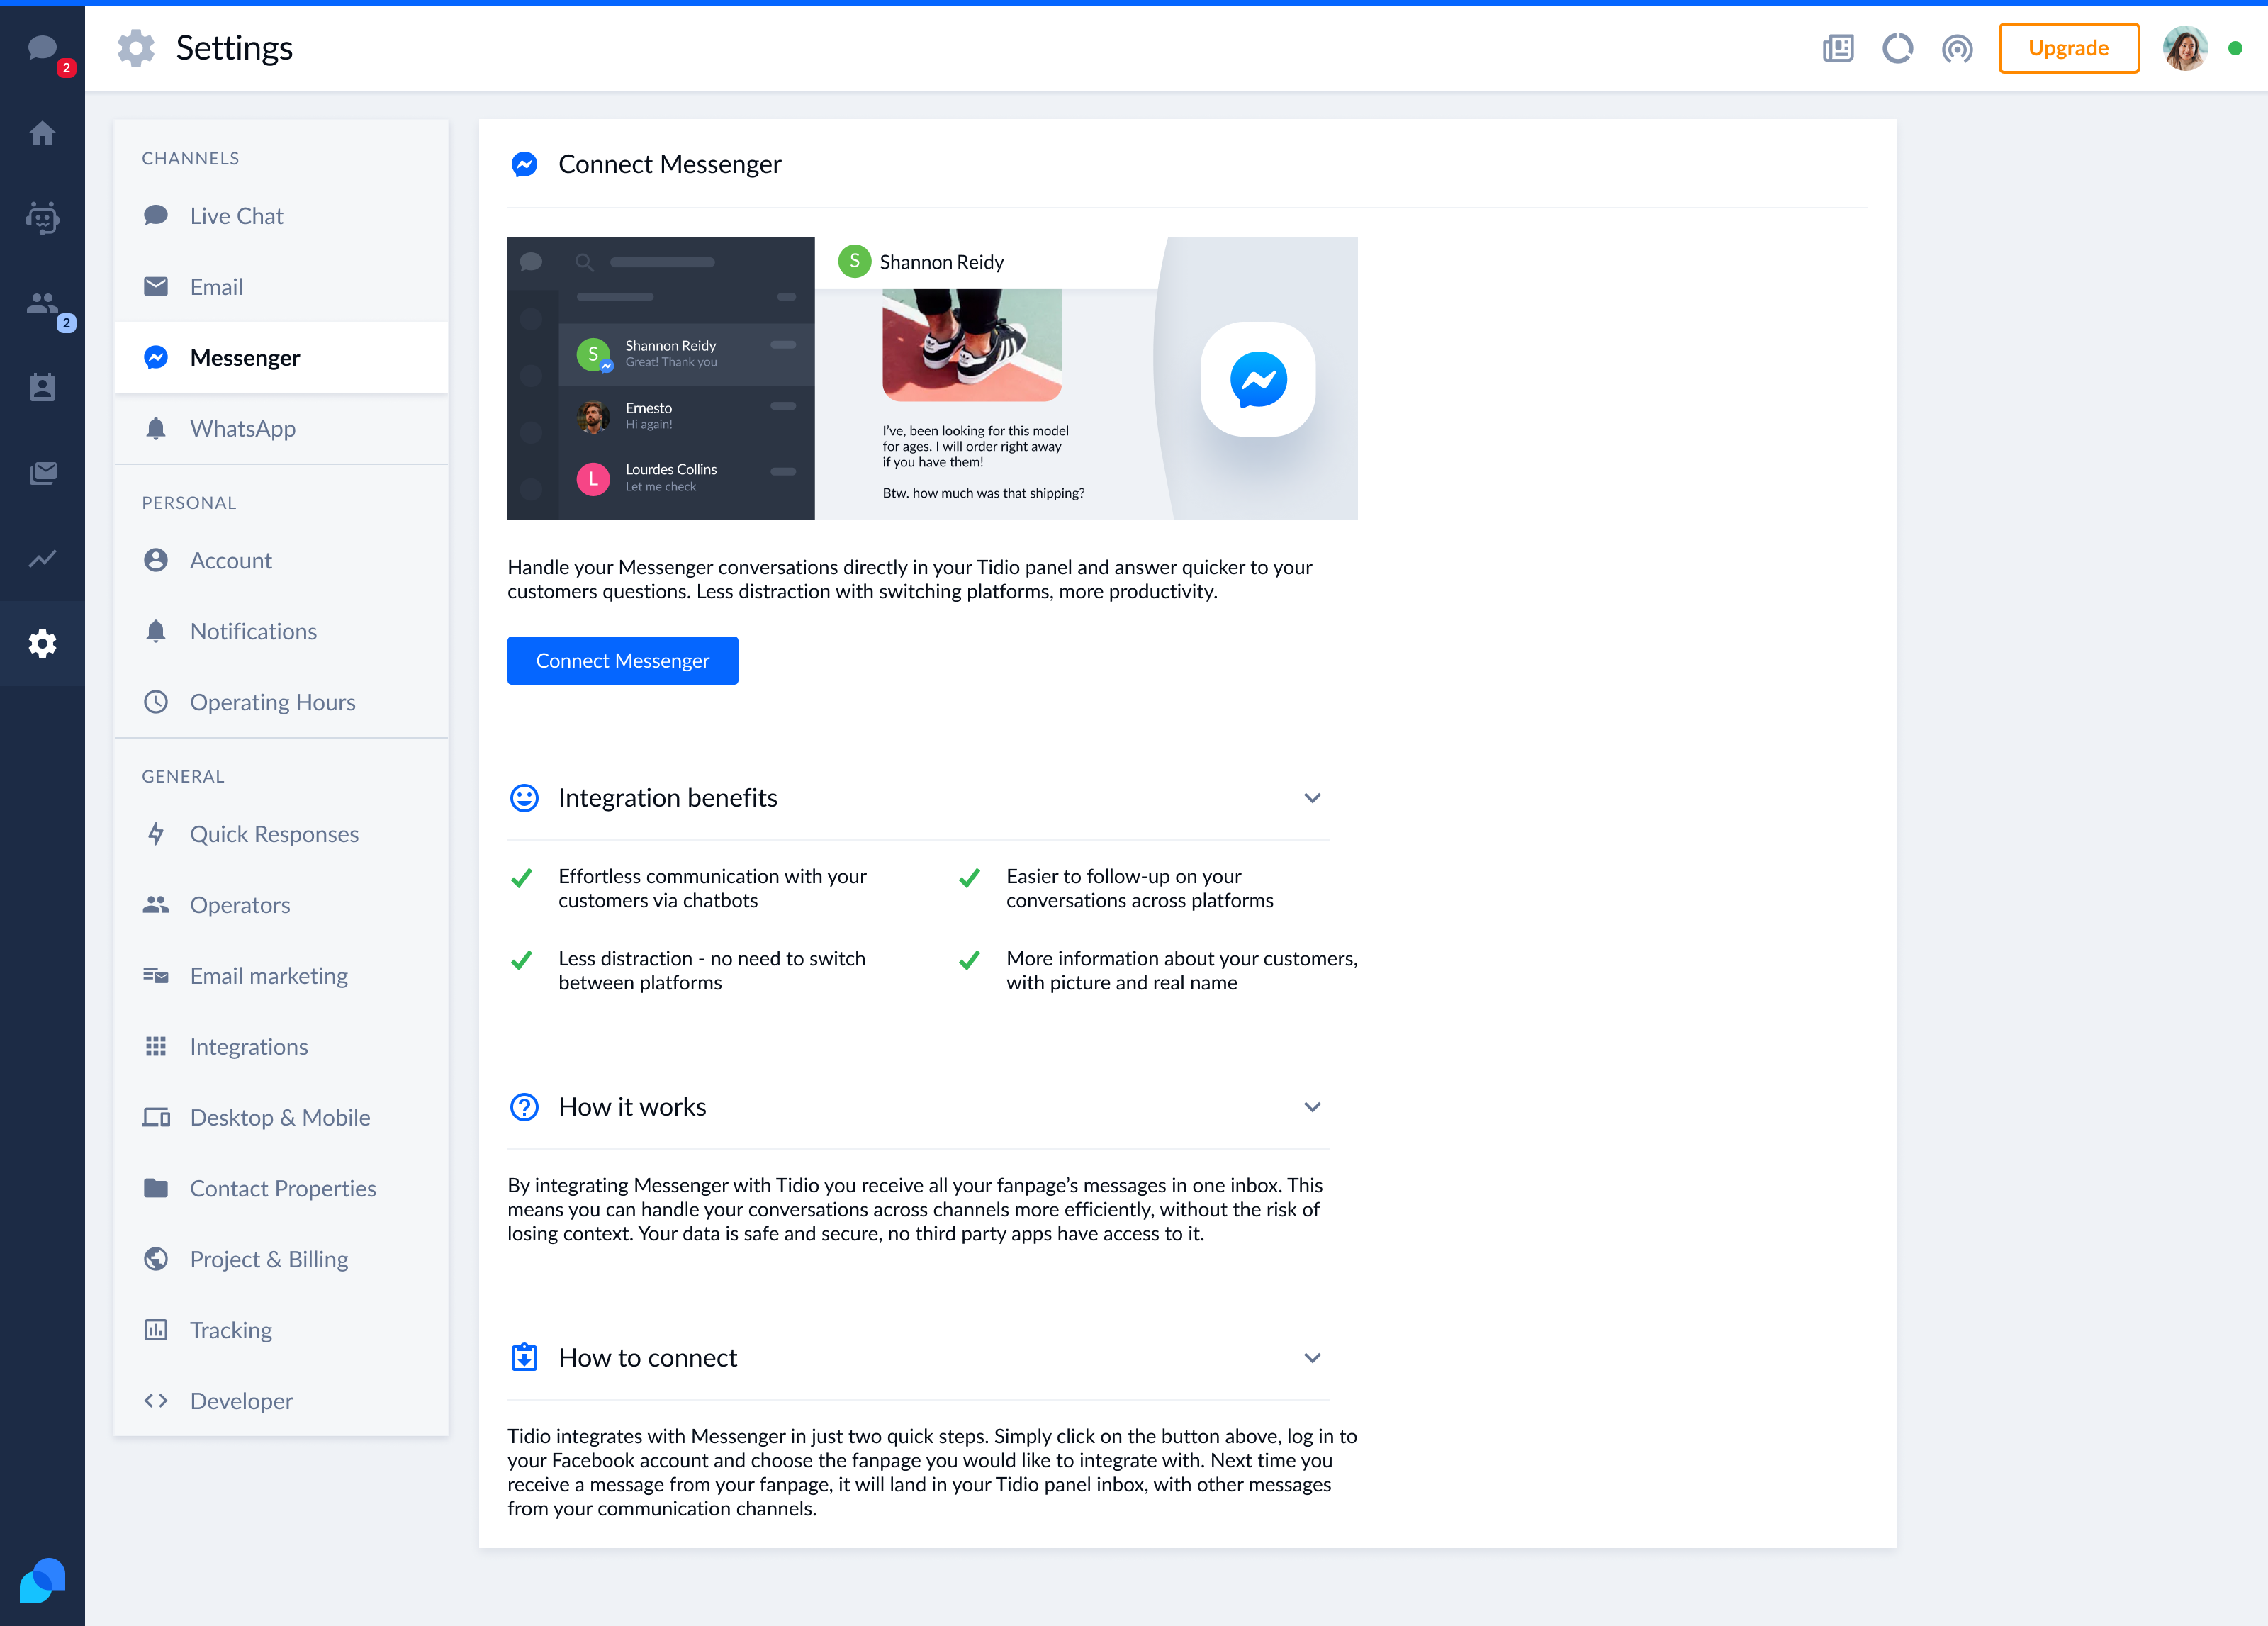Screen dimensions: 2268x1626
Task: Click the green online status dot
Action: tap(2235, 48)
